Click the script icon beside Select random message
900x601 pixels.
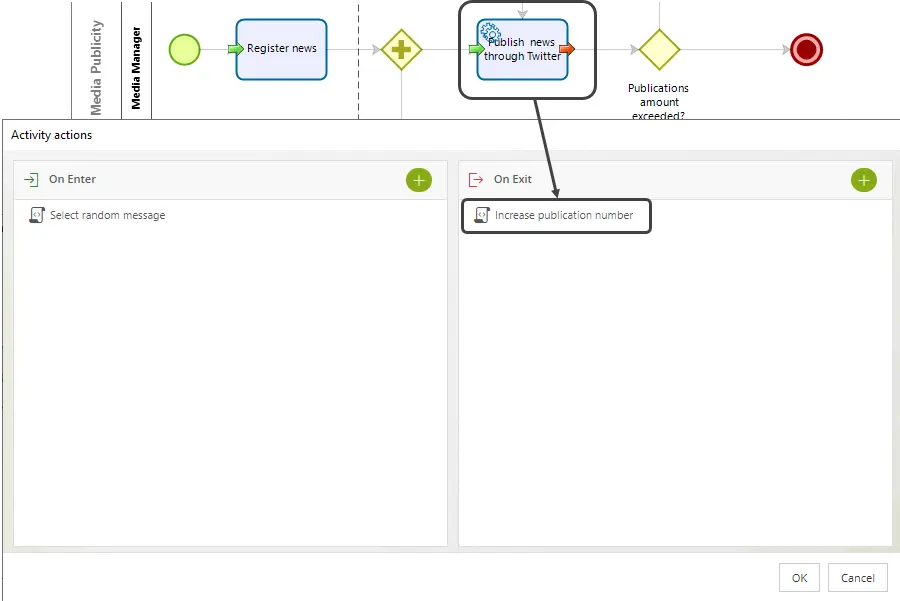37,215
